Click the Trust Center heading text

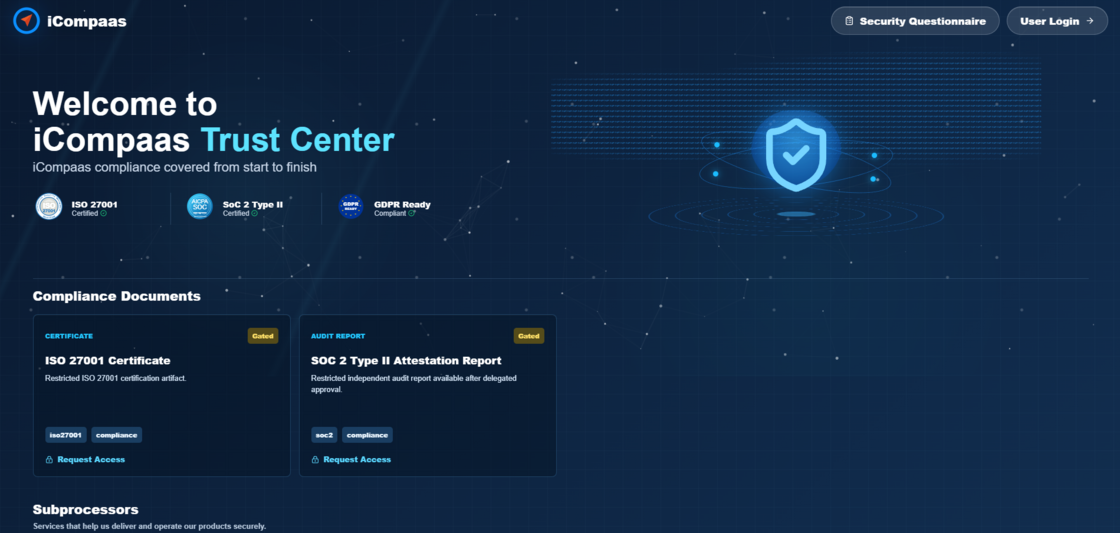point(297,140)
